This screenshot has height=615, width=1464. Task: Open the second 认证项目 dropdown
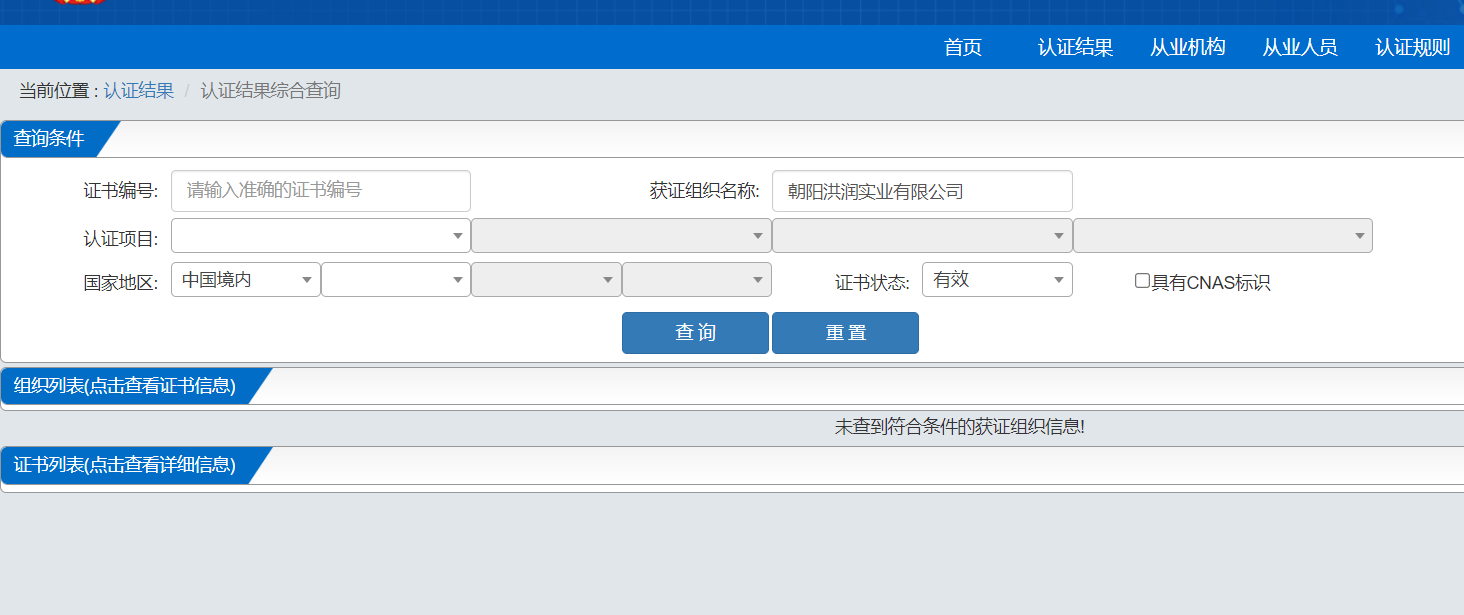pos(621,236)
